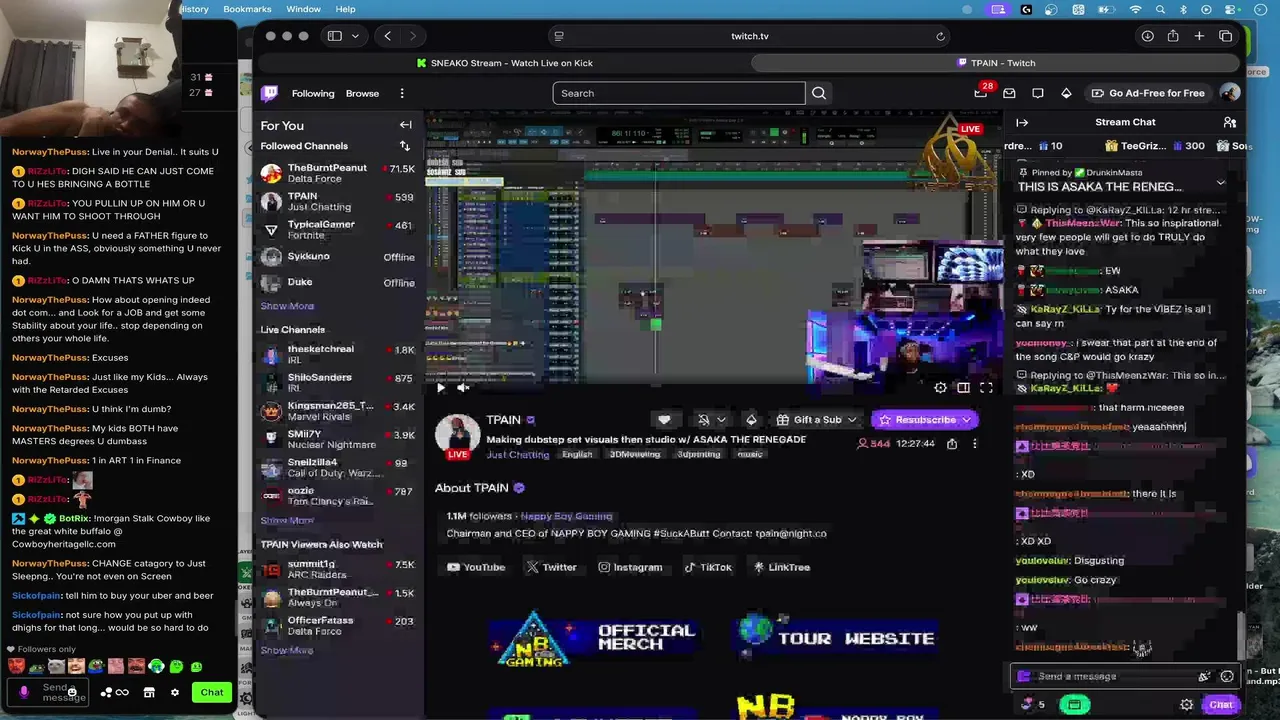Open the Safari sidebar toggle
Screen dimensions: 1280x720
tap(335, 36)
